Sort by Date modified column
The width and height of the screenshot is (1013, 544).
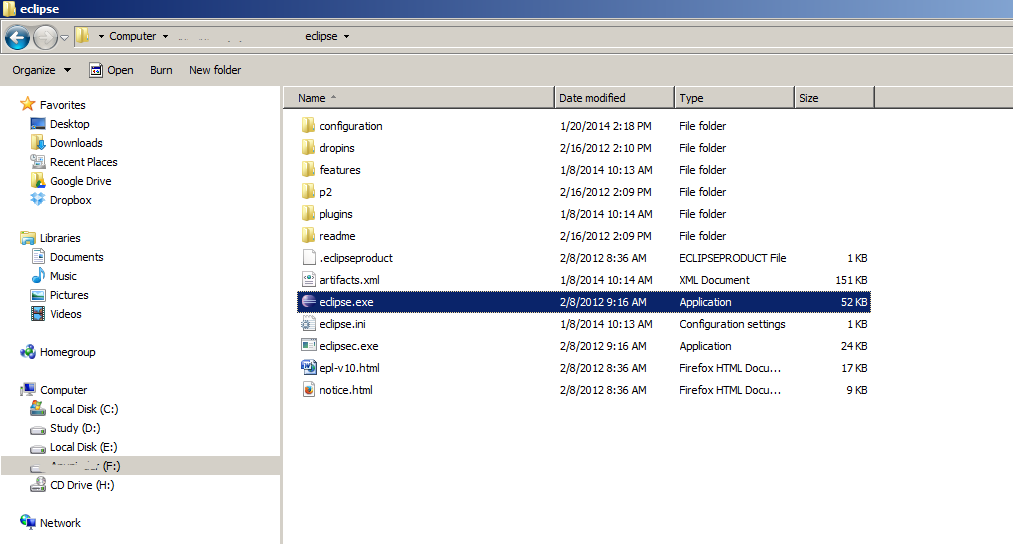point(614,98)
